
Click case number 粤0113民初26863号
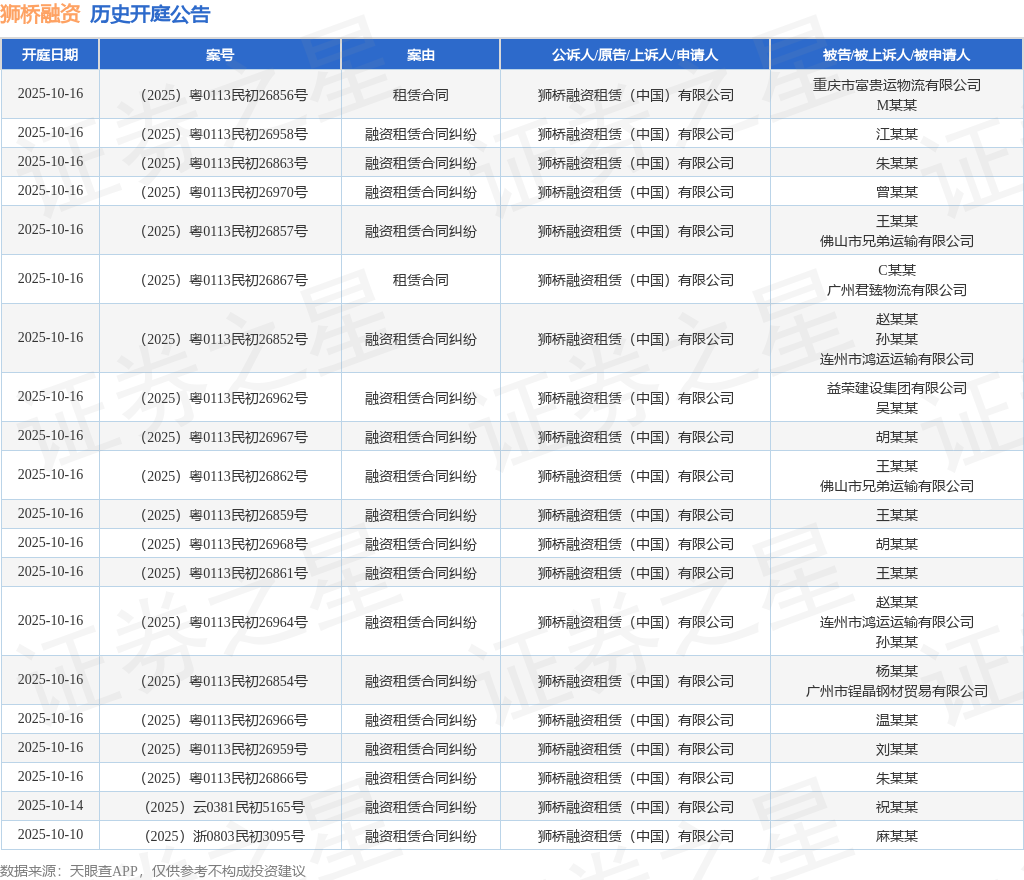pos(224,163)
